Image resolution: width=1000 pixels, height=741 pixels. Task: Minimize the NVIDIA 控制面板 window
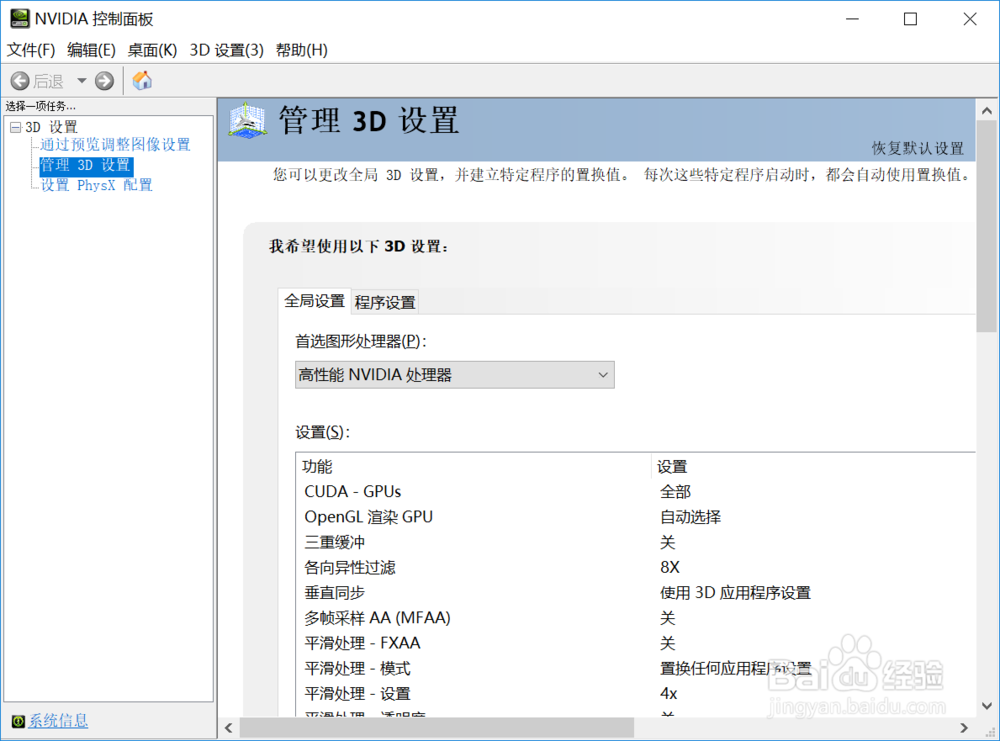tap(852, 19)
